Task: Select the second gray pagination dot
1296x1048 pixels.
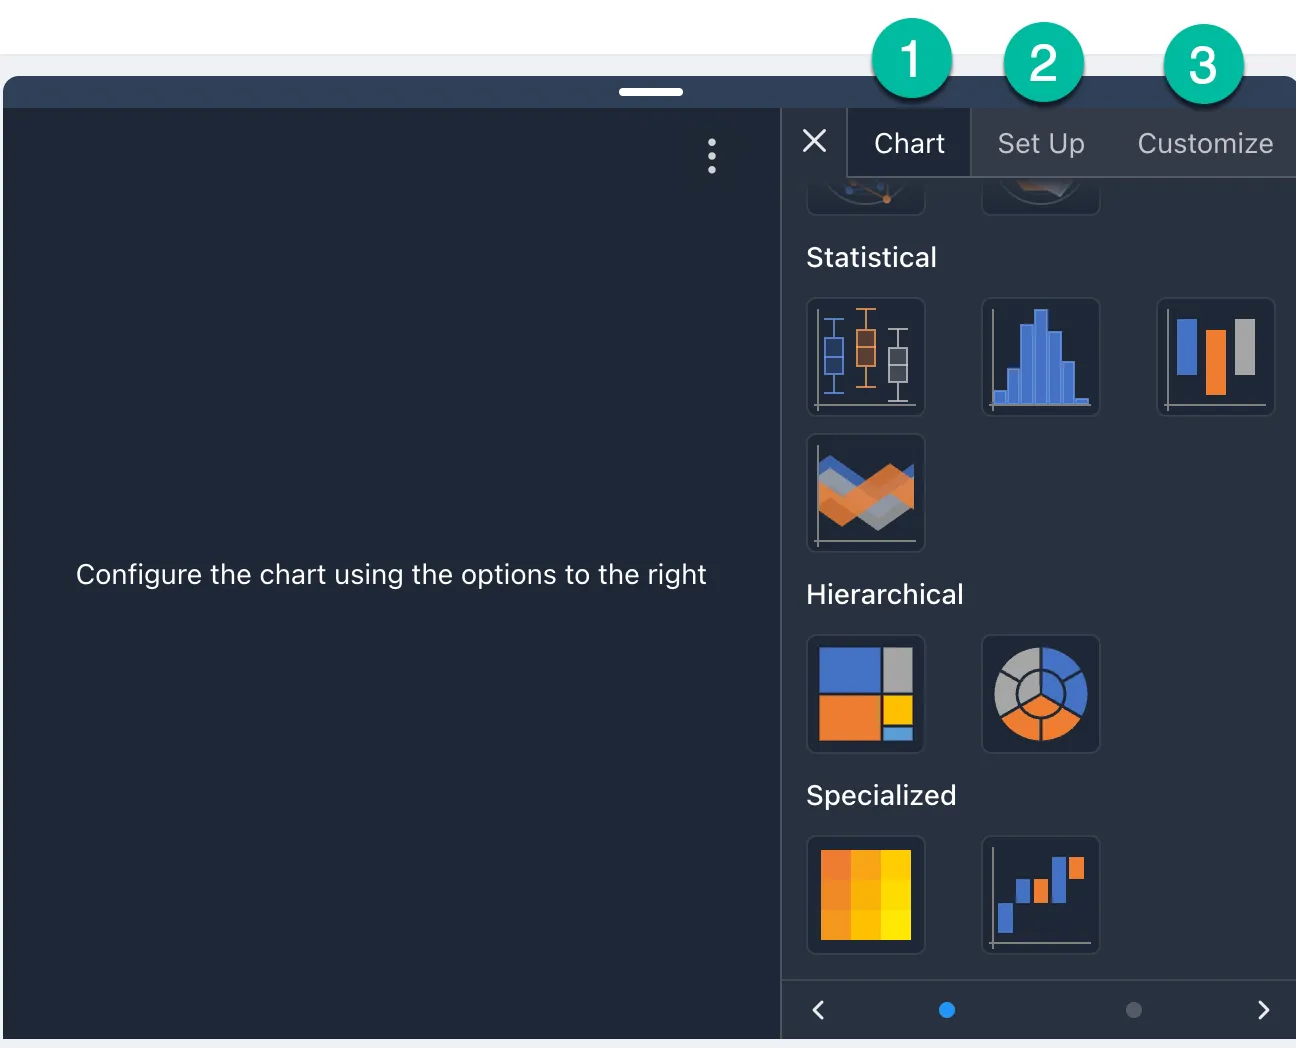Action: (x=1133, y=1010)
